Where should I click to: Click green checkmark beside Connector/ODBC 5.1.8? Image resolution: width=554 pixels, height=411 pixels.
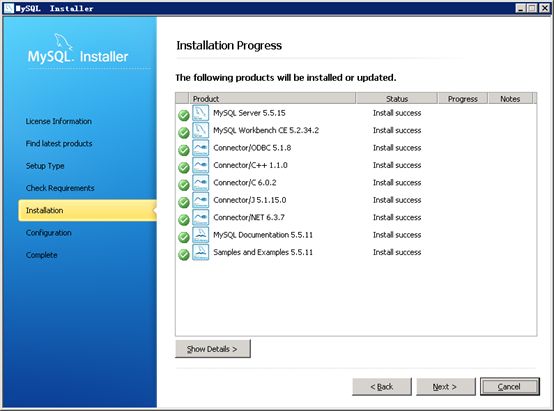(184, 150)
